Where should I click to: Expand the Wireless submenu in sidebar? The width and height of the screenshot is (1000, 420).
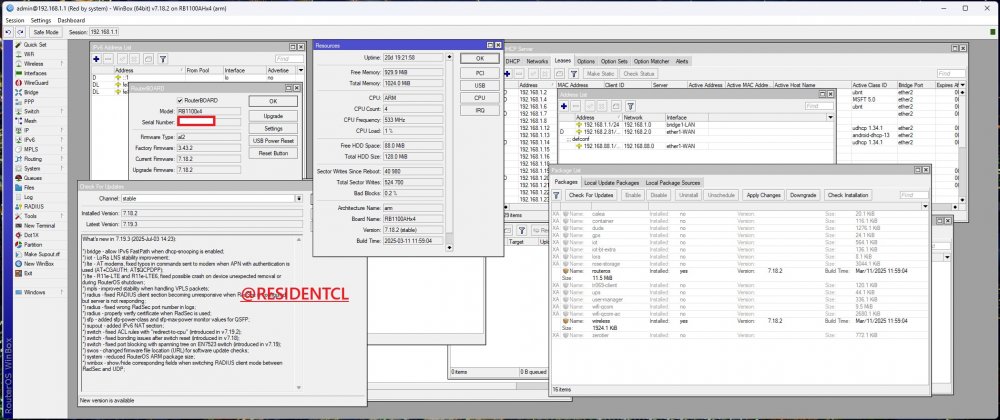click(62, 64)
